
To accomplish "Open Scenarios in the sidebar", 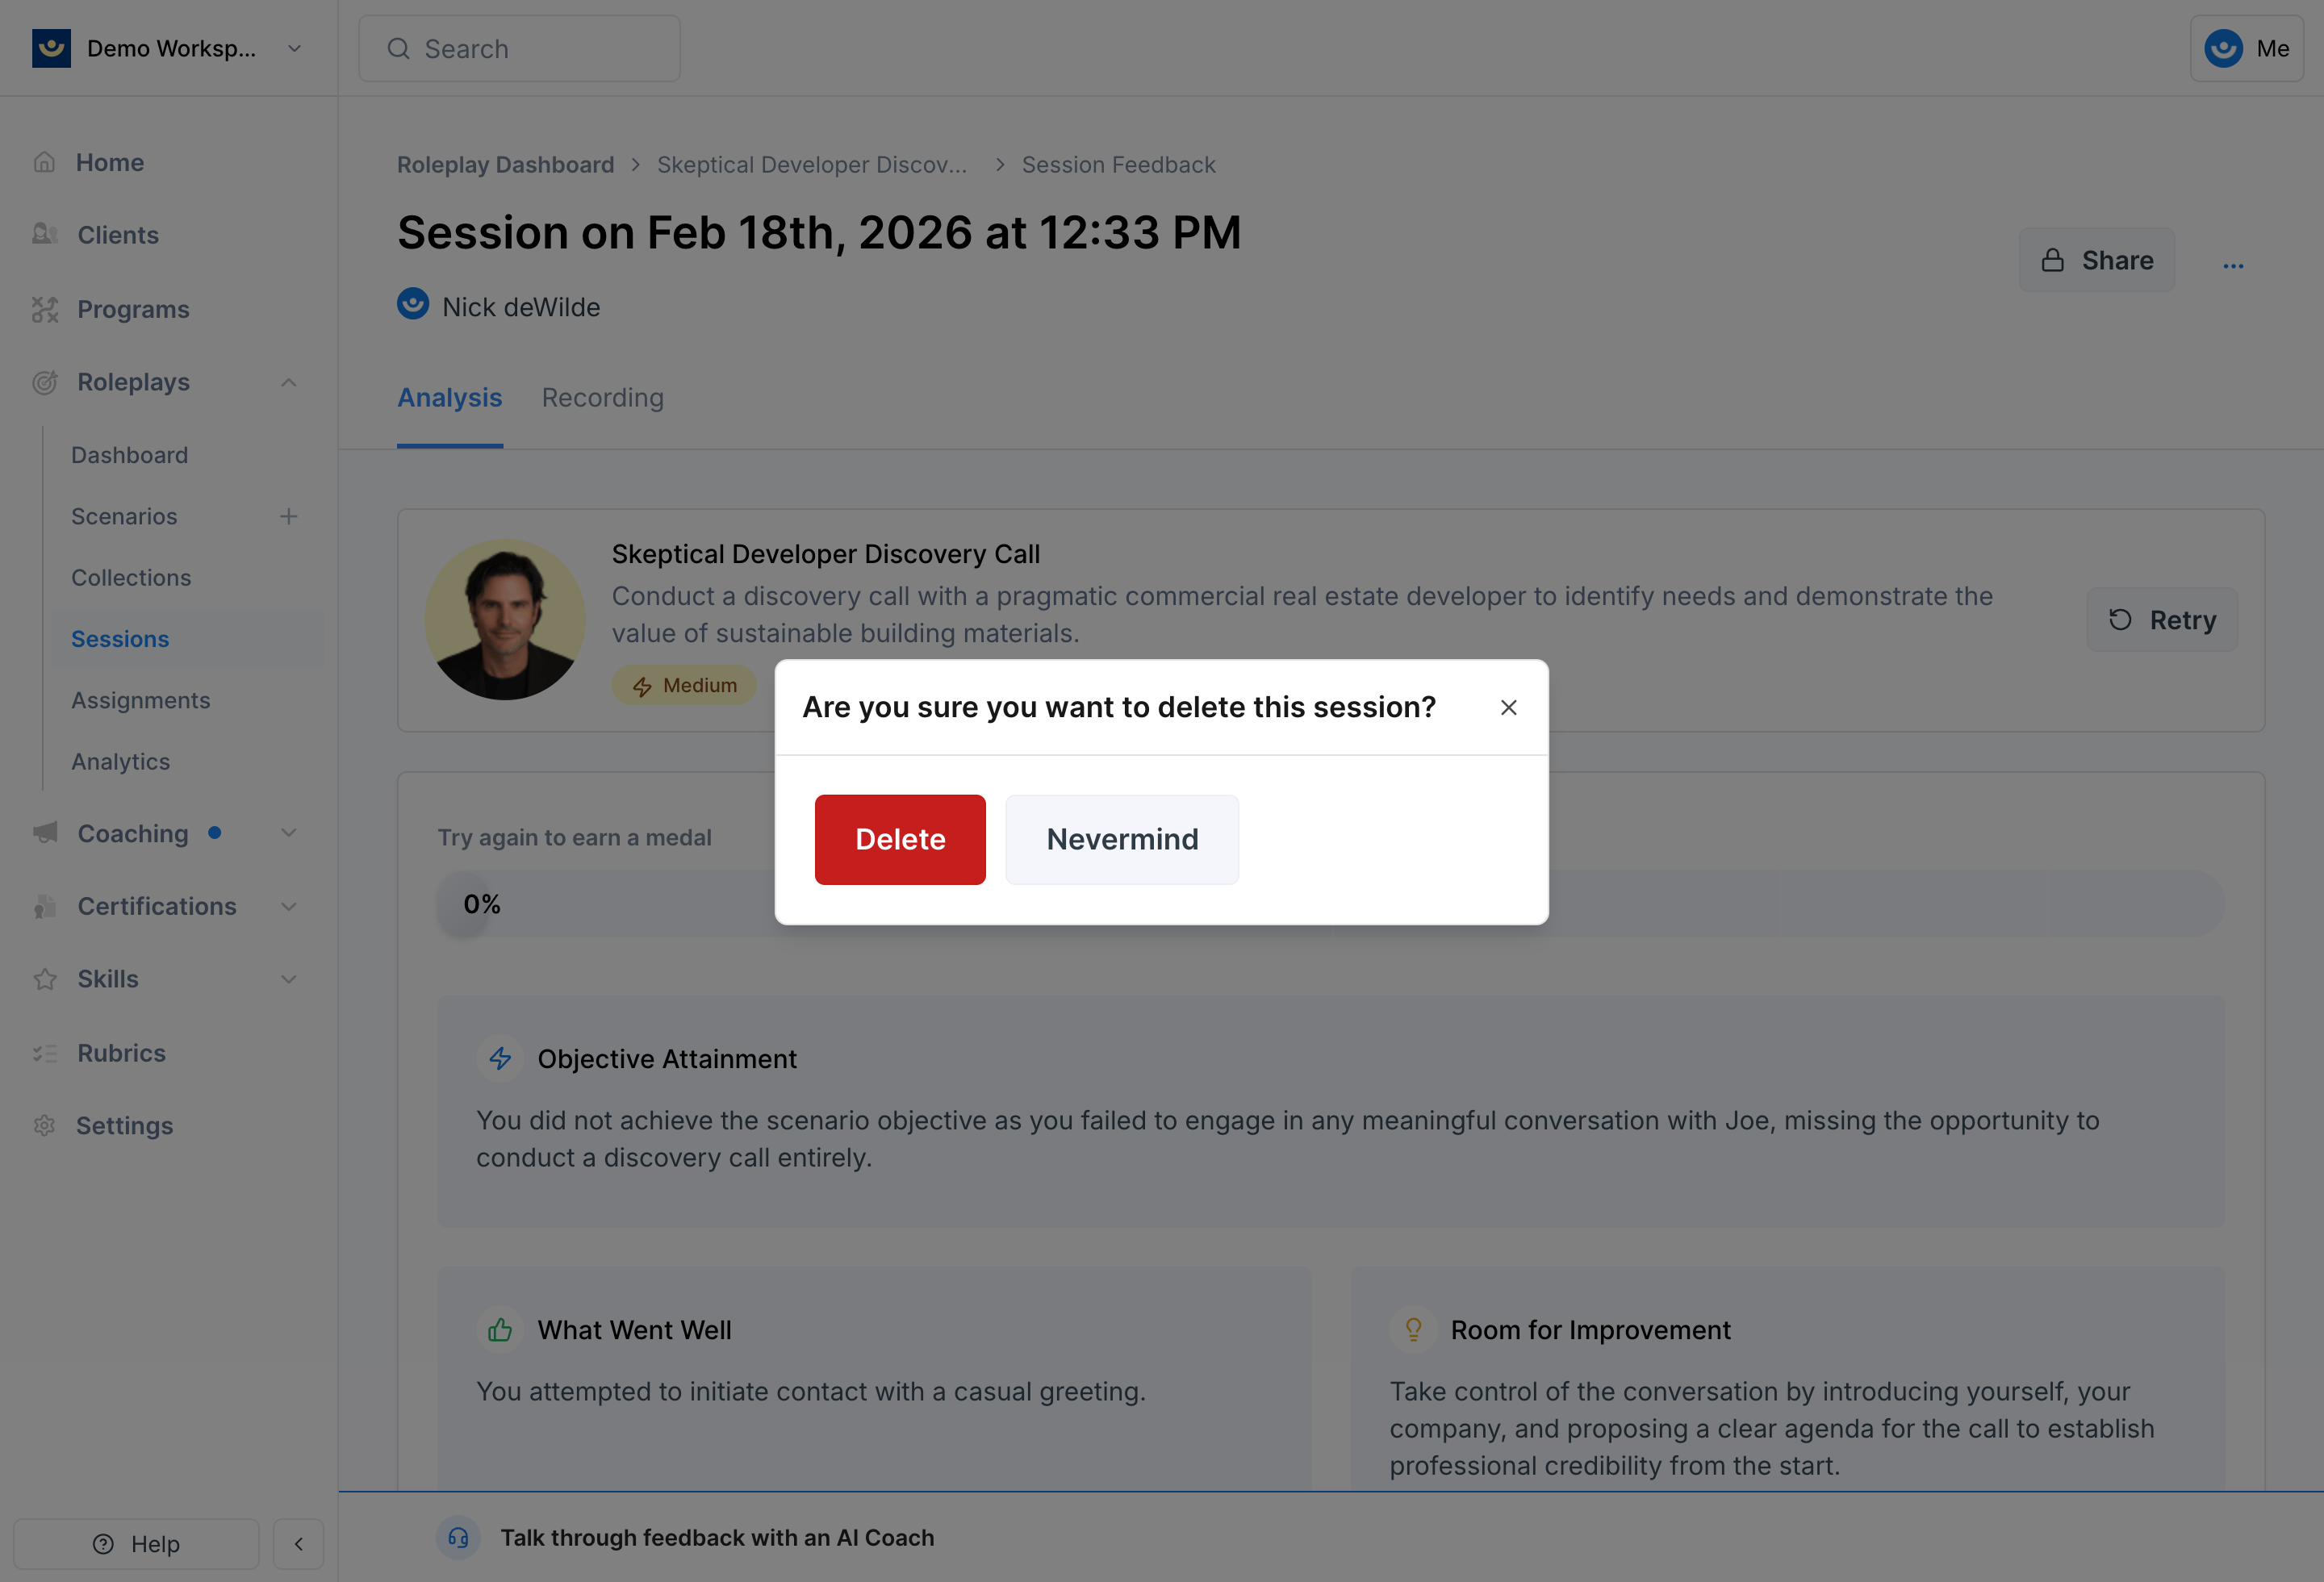I will pyautogui.click(x=124, y=516).
